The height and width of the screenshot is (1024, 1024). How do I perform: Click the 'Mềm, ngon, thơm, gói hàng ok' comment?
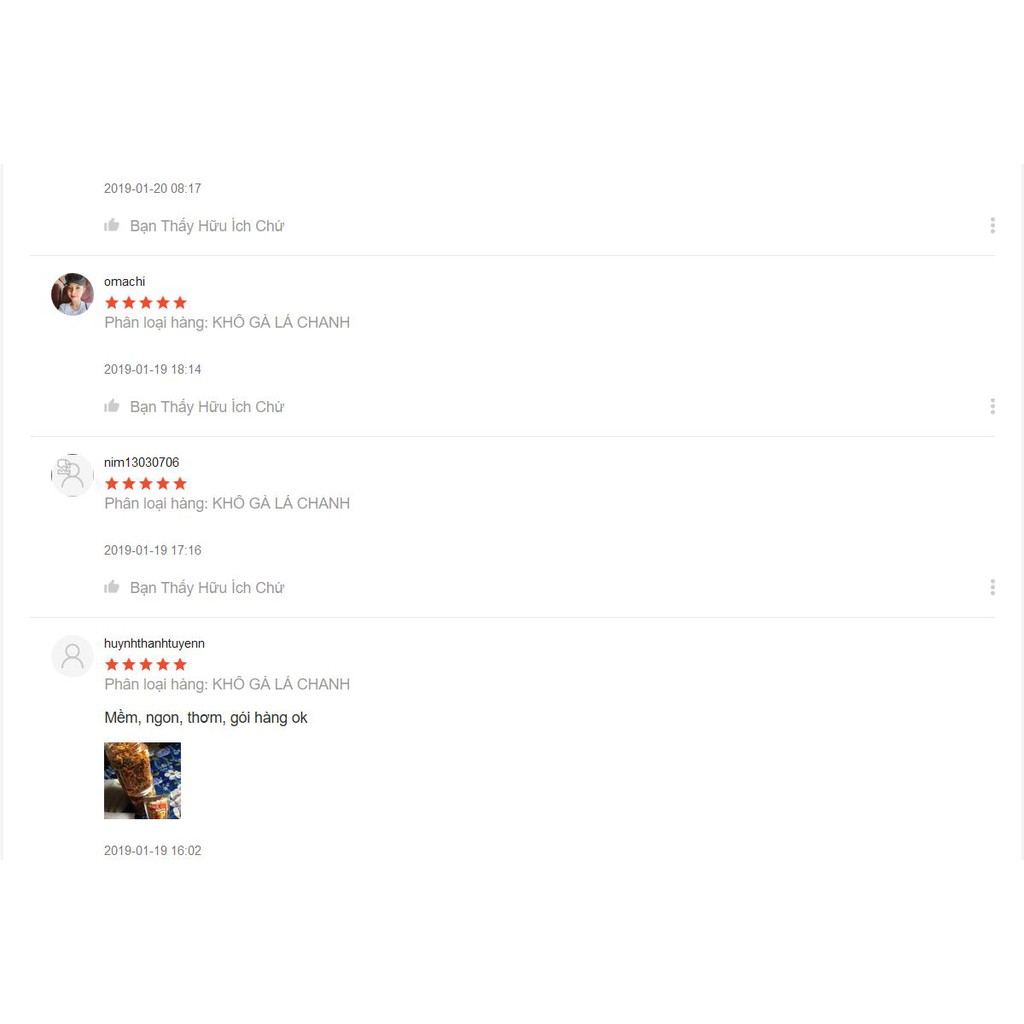206,718
